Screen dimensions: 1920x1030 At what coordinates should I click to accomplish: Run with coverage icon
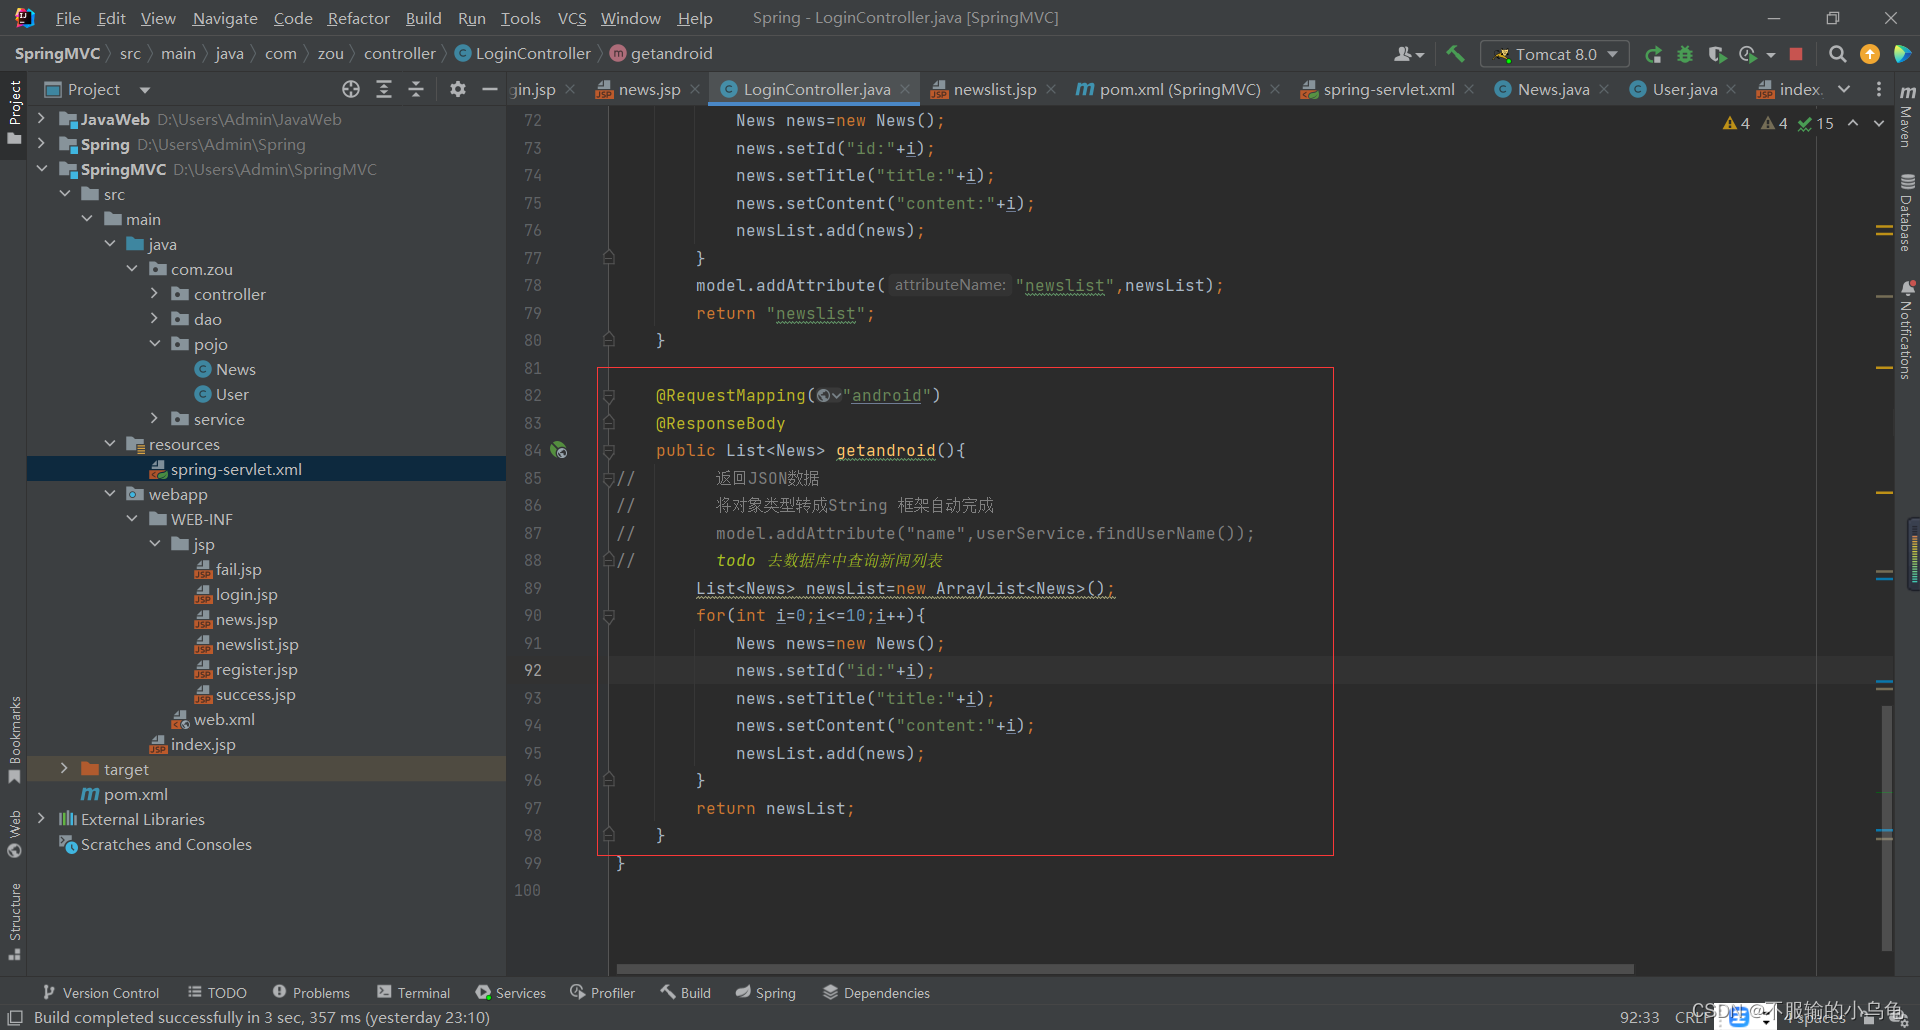pos(1717,54)
